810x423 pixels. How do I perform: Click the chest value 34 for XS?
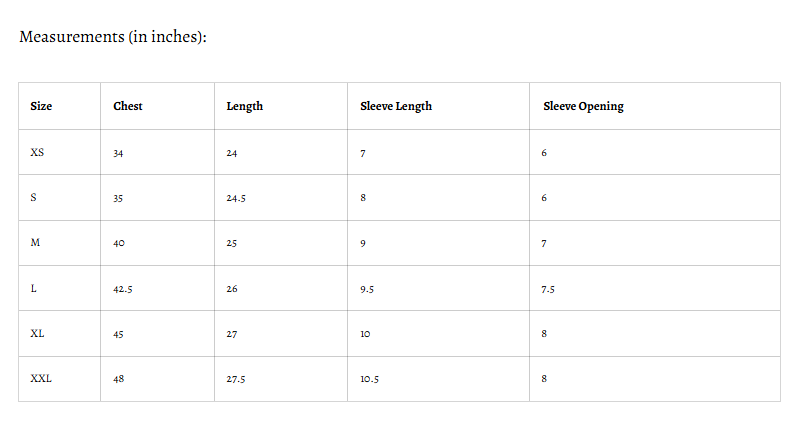coord(118,153)
